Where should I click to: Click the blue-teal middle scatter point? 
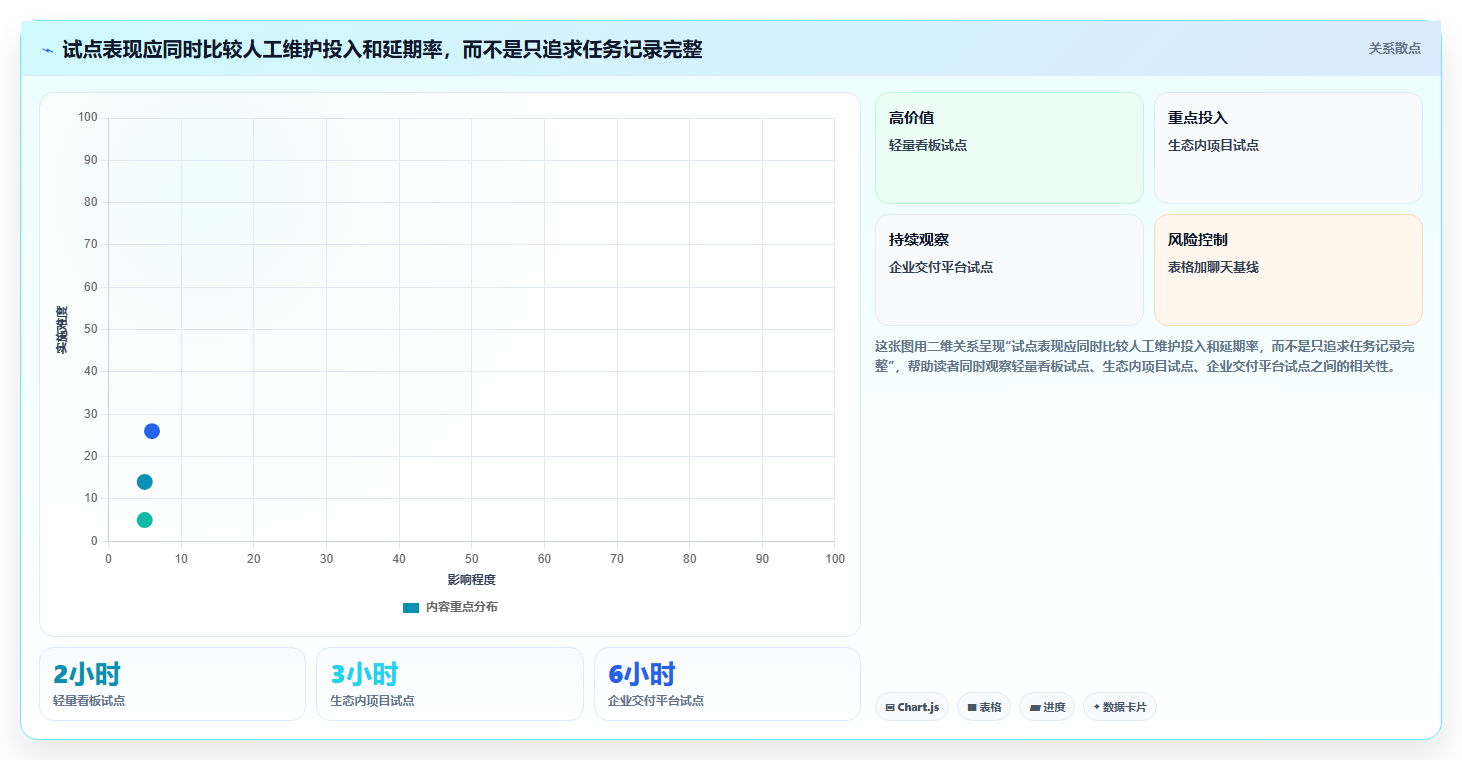[145, 482]
